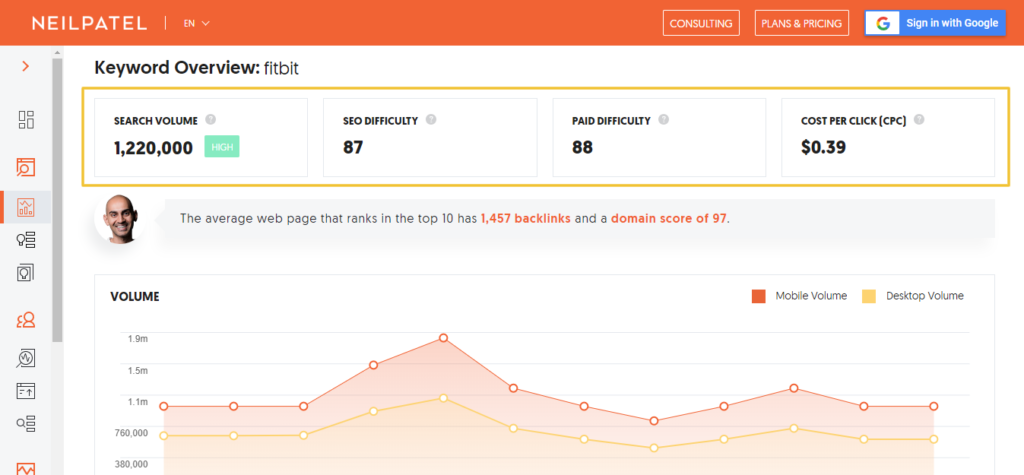Image resolution: width=1024 pixels, height=475 pixels.
Task: Click the Keyword Overview: fitbit heading
Action: 197,68
